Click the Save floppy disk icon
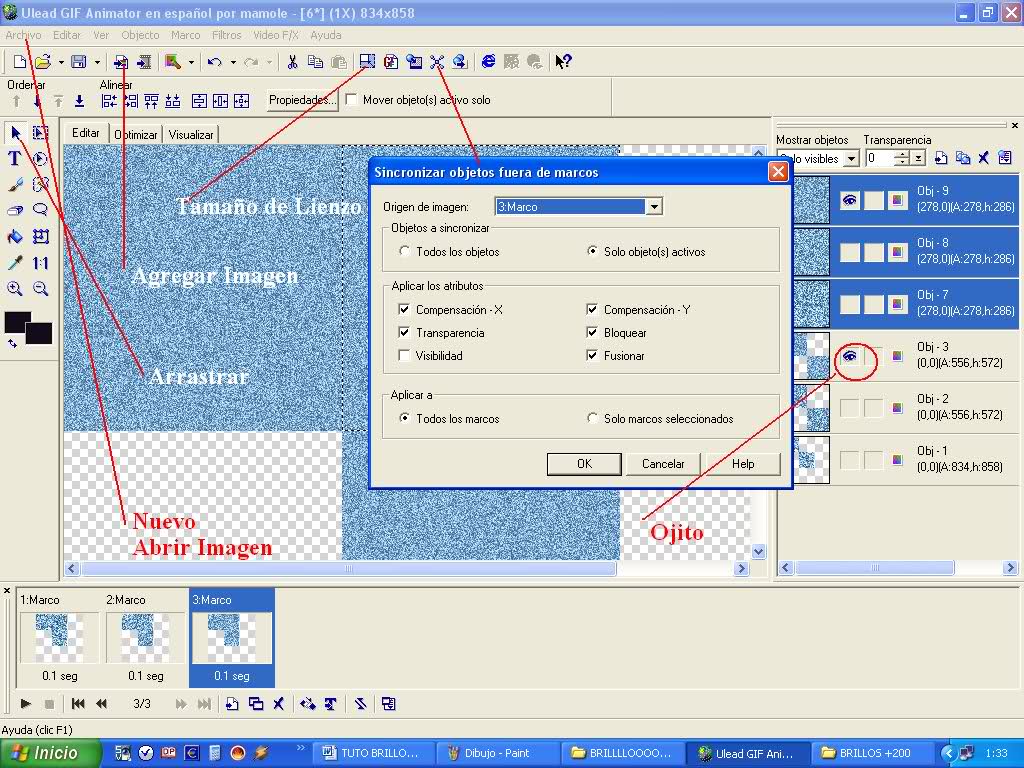 point(78,61)
